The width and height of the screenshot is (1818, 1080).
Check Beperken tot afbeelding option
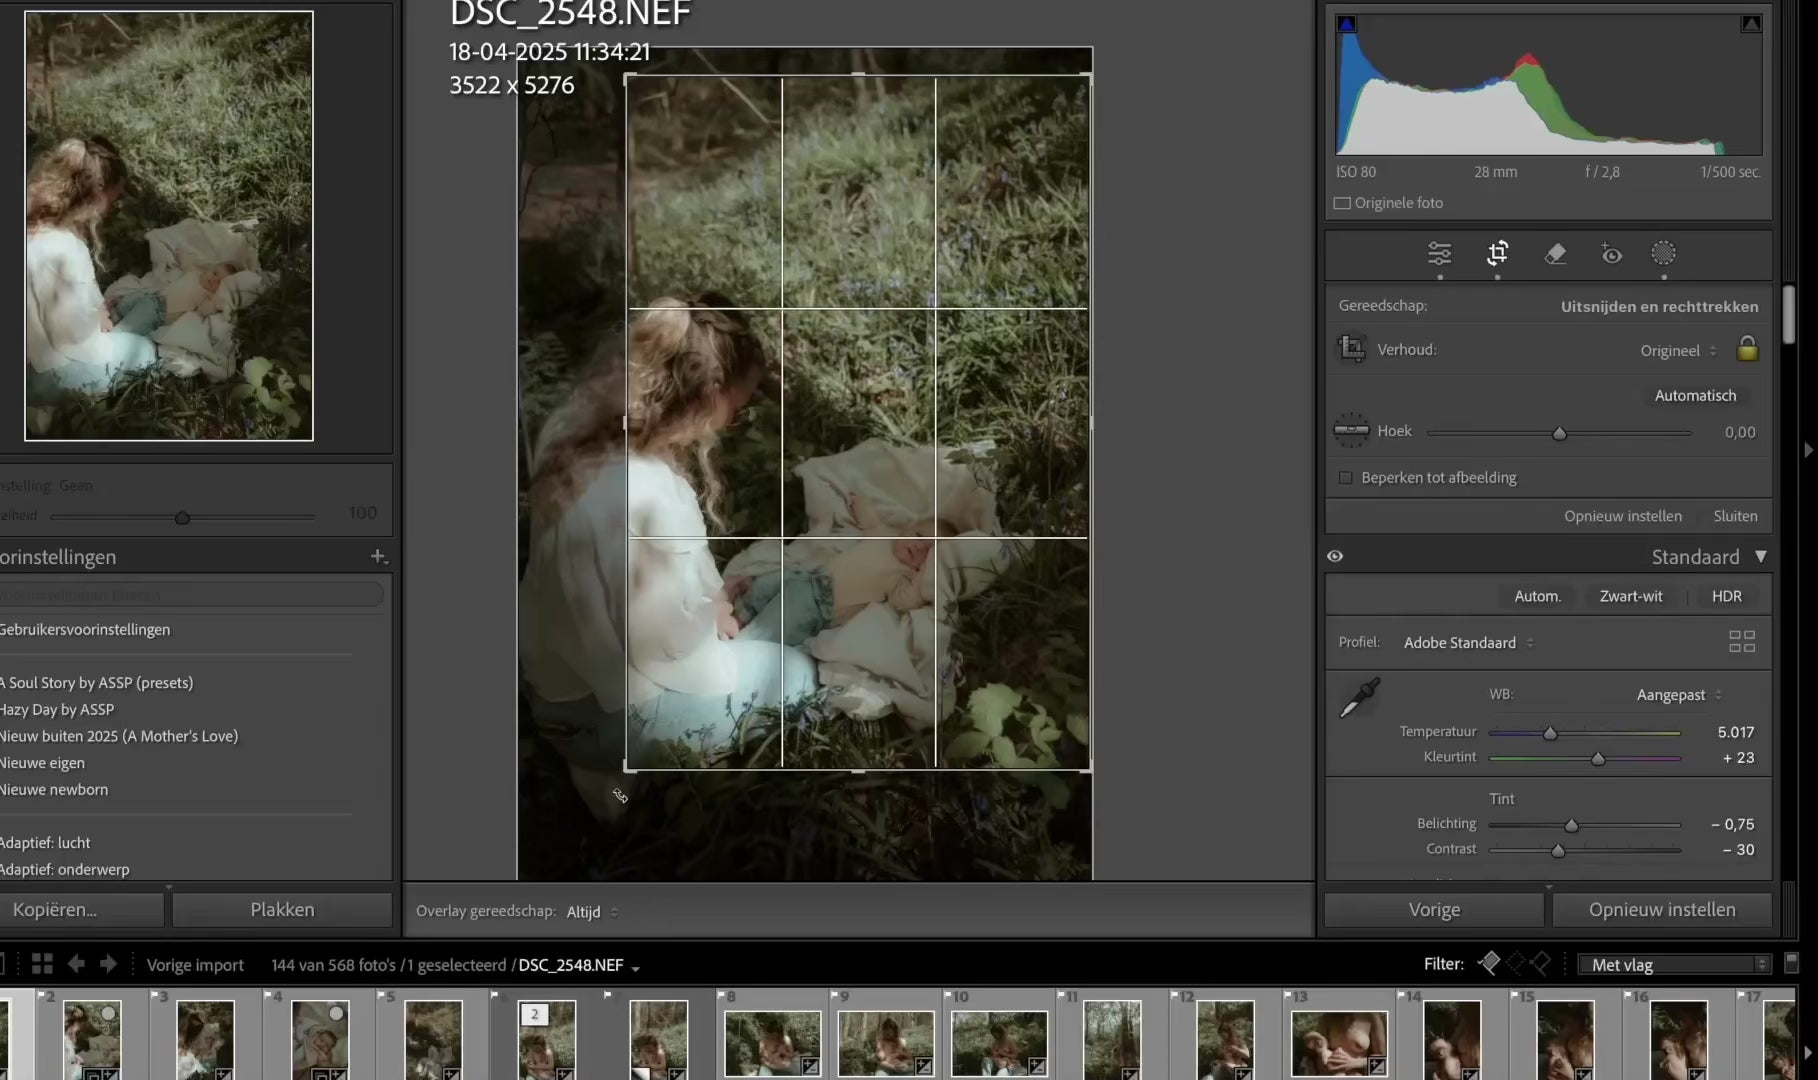pos(1346,478)
